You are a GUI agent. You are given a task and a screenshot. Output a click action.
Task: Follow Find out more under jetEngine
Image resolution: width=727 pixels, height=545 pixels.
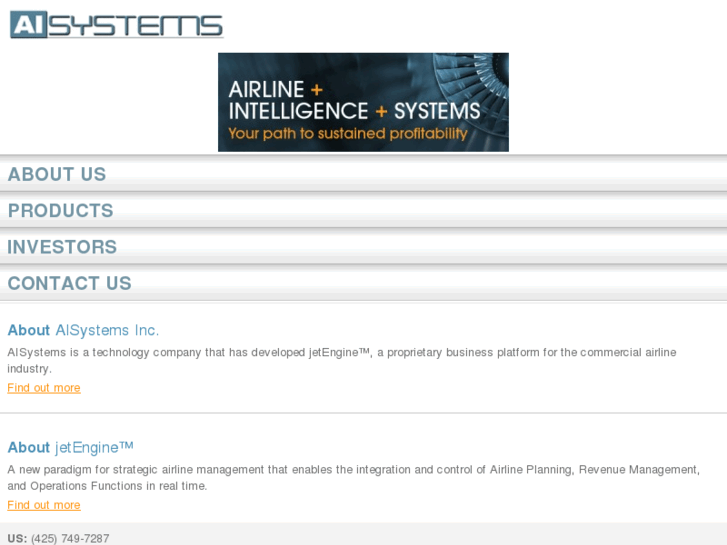44,505
